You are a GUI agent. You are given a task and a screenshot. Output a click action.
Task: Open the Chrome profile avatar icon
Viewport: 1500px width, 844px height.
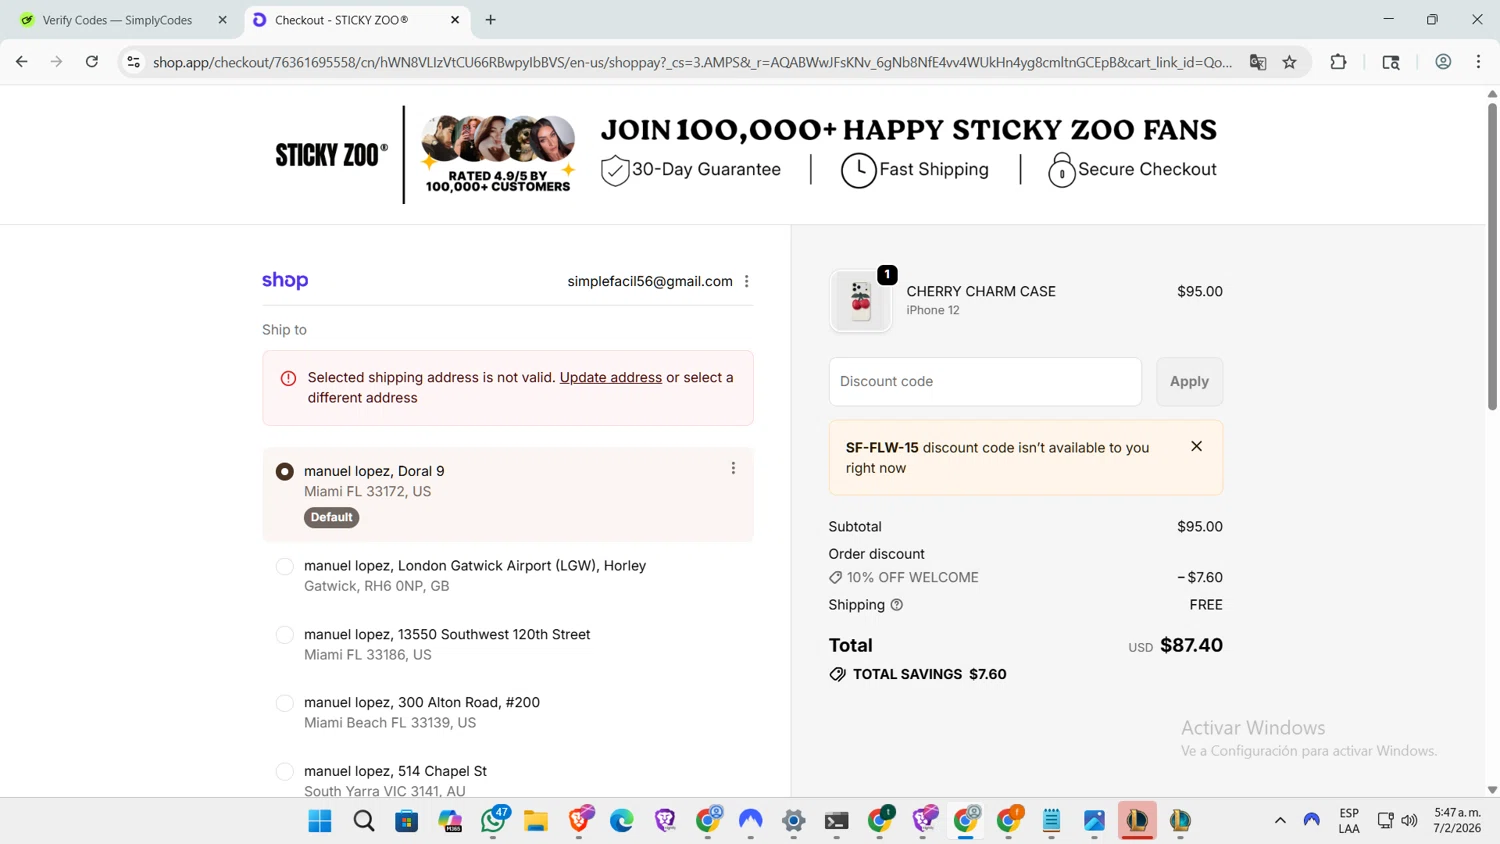coord(1443,62)
